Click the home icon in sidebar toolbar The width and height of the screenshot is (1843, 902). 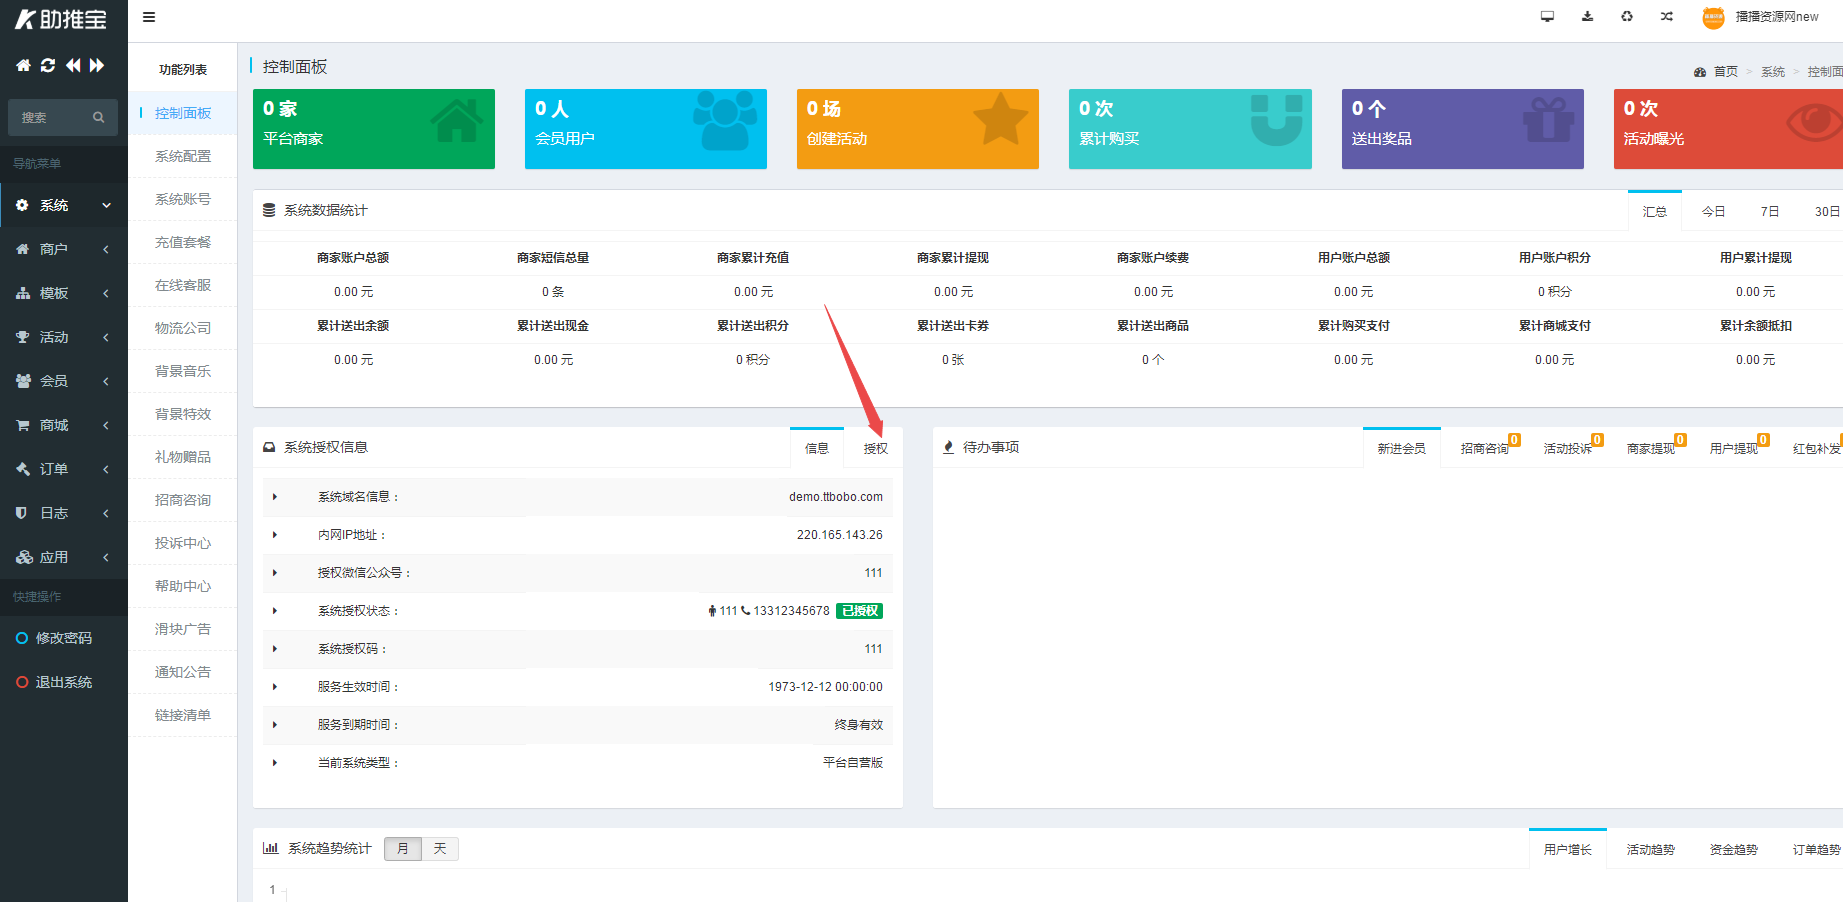tap(23, 65)
